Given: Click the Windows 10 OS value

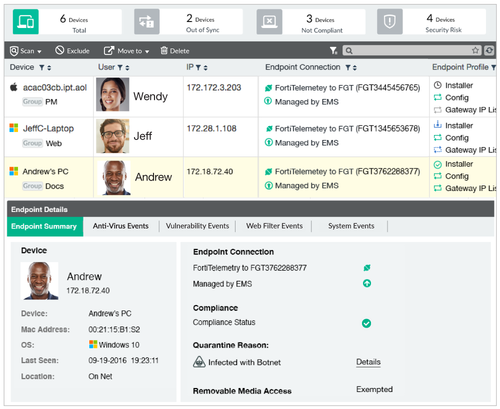Looking at the screenshot, I should [114, 345].
